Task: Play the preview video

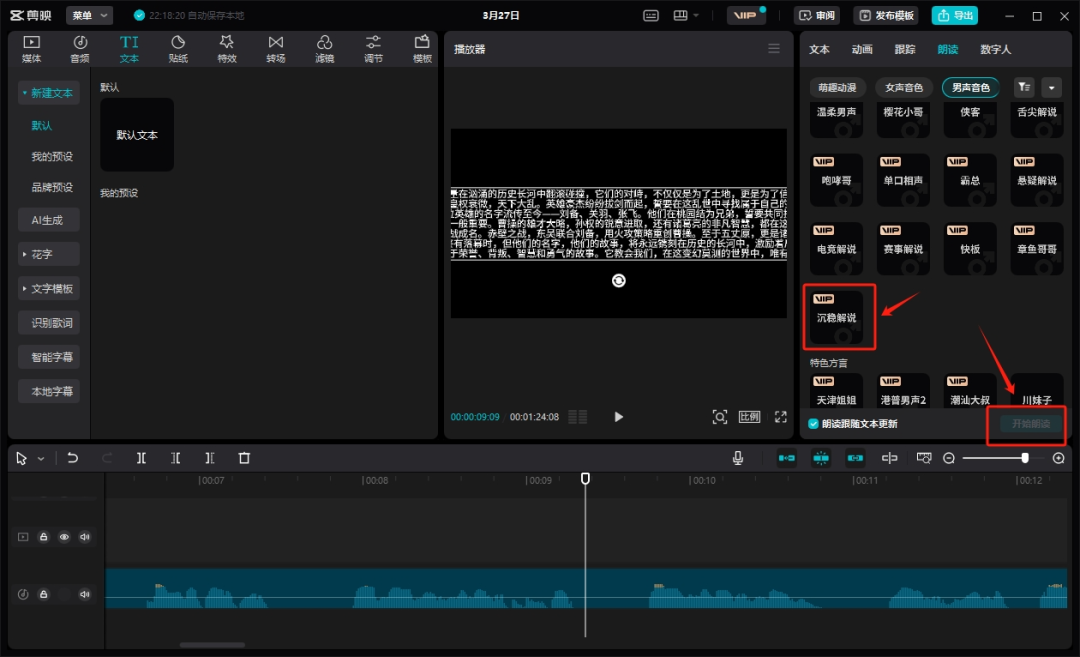Action: 619,417
